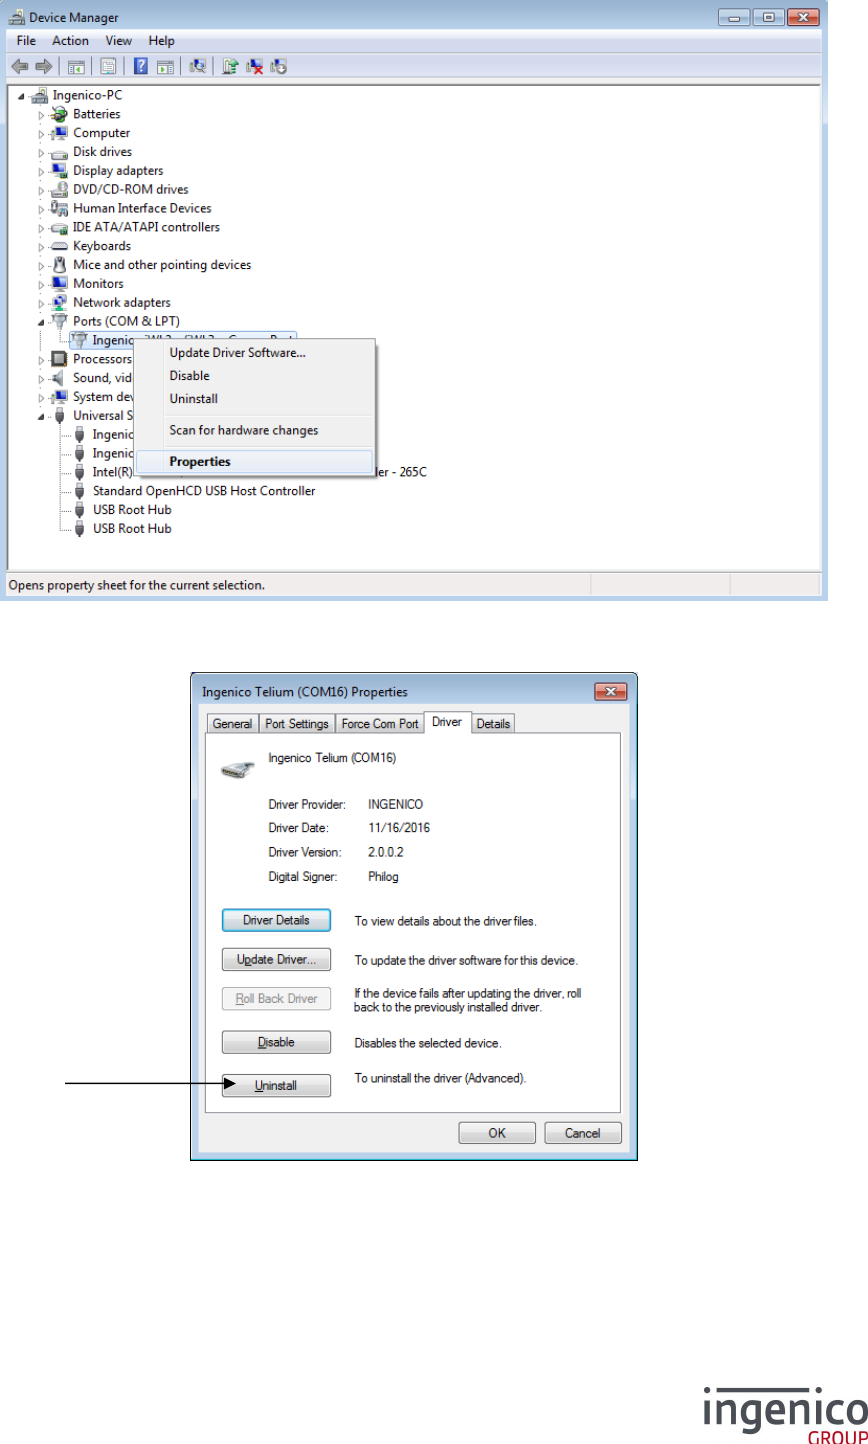This screenshot has width=868, height=1444.
Task: Switch to the Details tab
Action: (493, 724)
